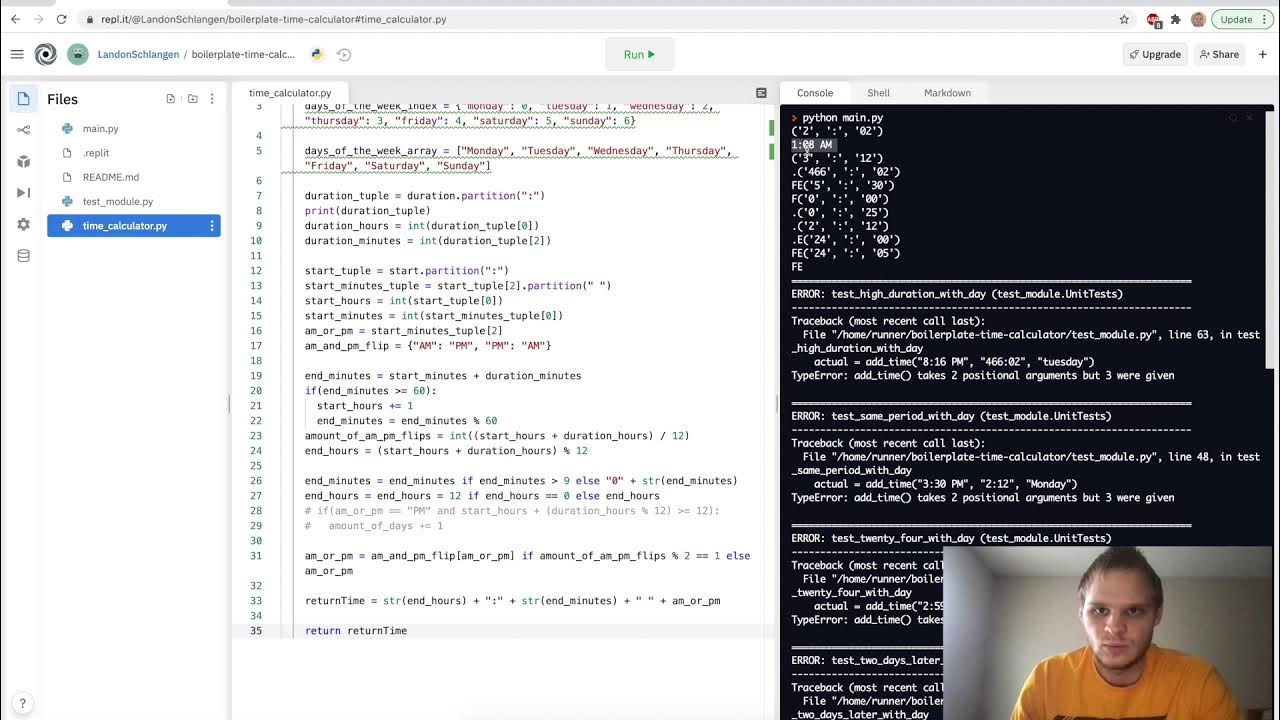Open the Files panel three-dot menu

[212, 99]
